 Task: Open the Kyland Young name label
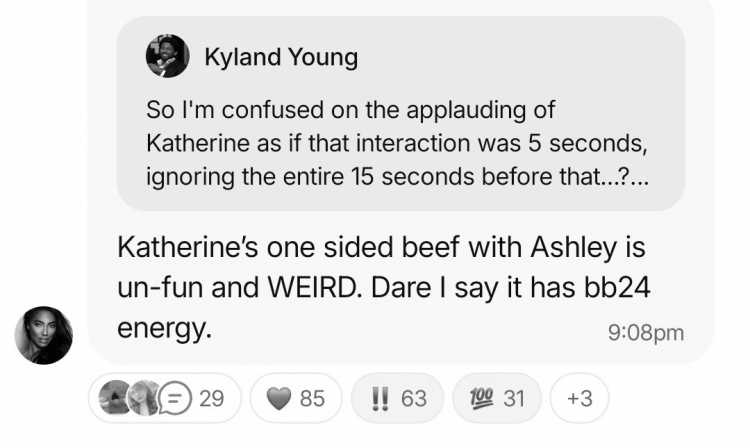(281, 57)
